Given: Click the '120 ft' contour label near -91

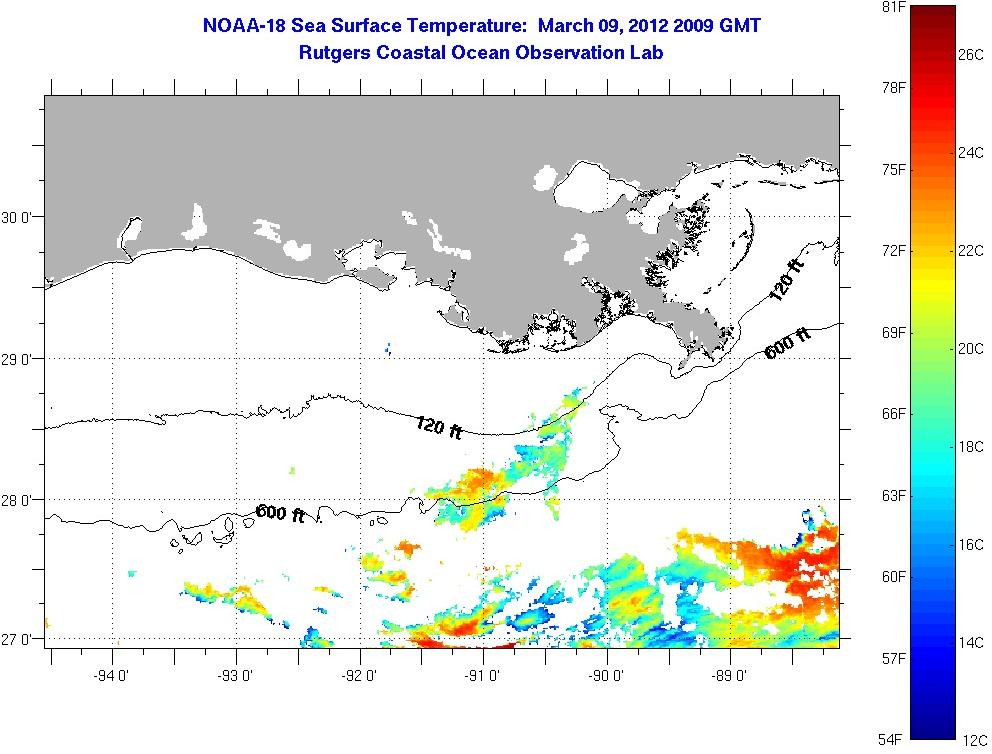Looking at the screenshot, I should point(439,428).
